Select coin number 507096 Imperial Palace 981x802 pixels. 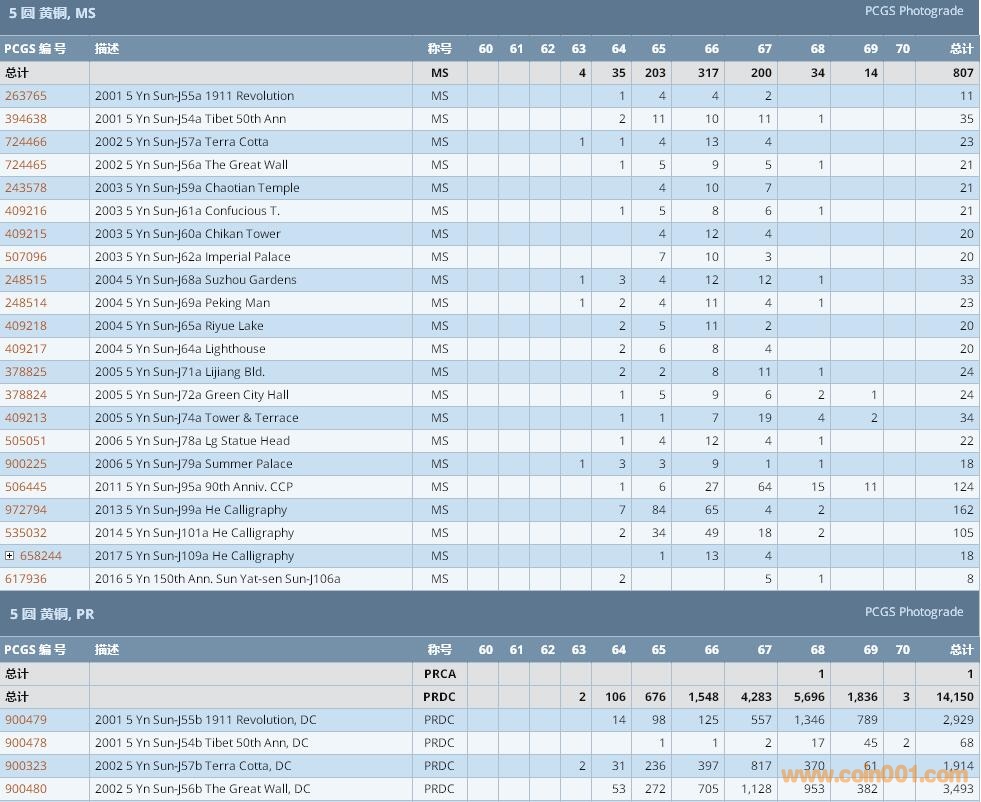tap(26, 257)
